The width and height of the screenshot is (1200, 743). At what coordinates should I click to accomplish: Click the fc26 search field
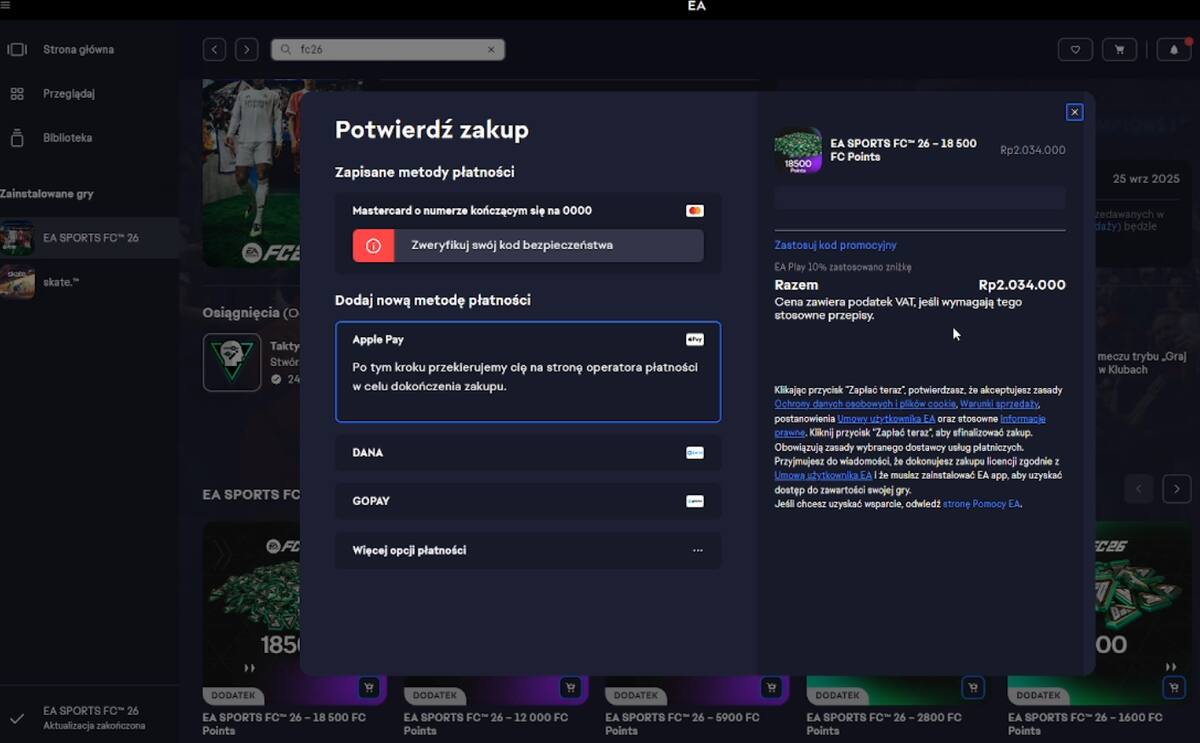[388, 49]
